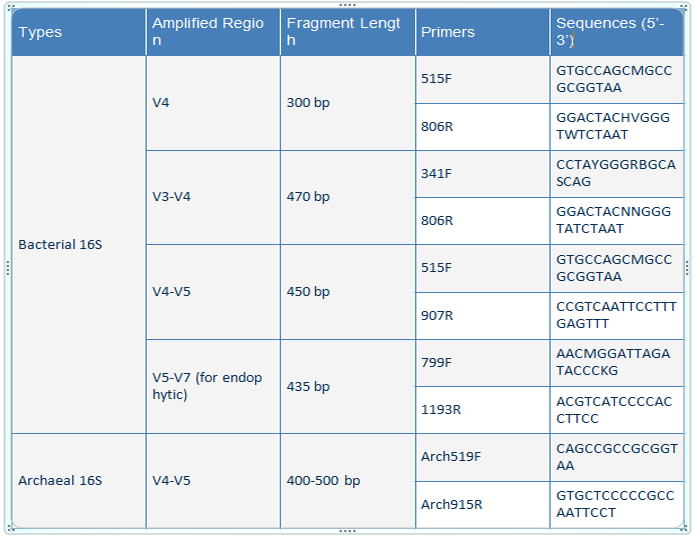Select the AACMGGATTAGATACCCKG sequence cell
Screen dimensions: 695x537
coord(616,362)
